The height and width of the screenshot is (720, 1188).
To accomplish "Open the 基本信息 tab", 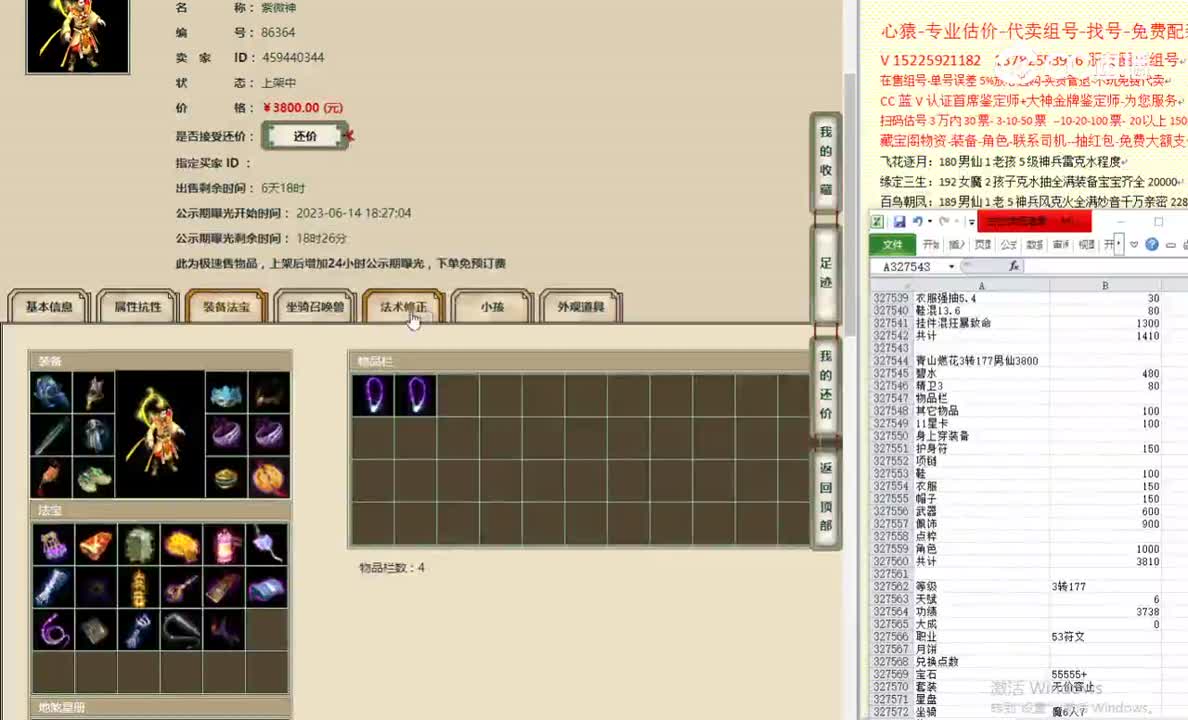I will [x=49, y=306].
